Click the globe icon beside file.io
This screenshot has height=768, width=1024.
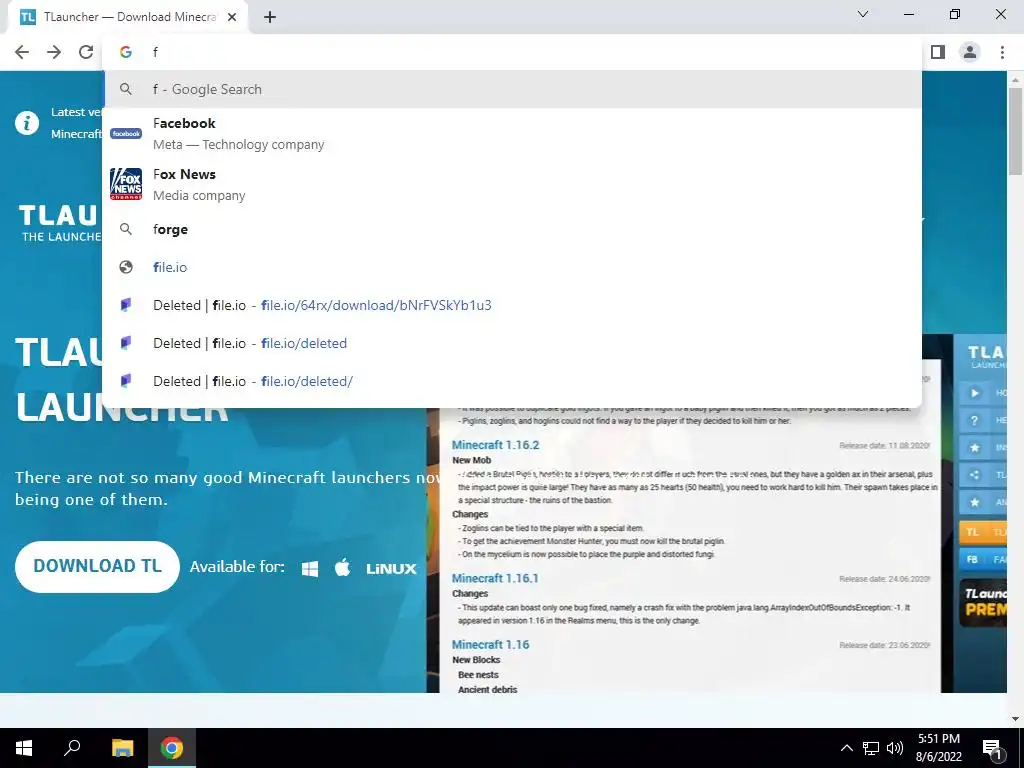pyautogui.click(x=126, y=267)
